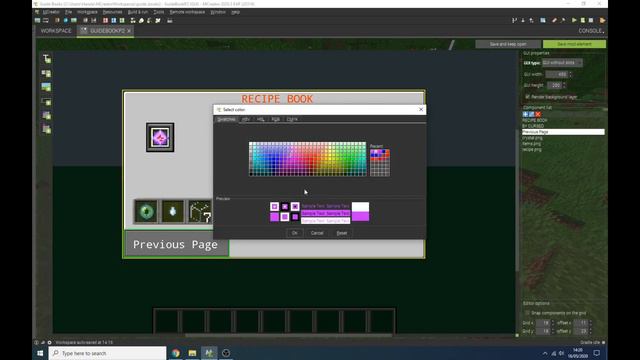Click the add button tool in left sidebar
Viewport: 640px width, 360px height.
(x=47, y=102)
